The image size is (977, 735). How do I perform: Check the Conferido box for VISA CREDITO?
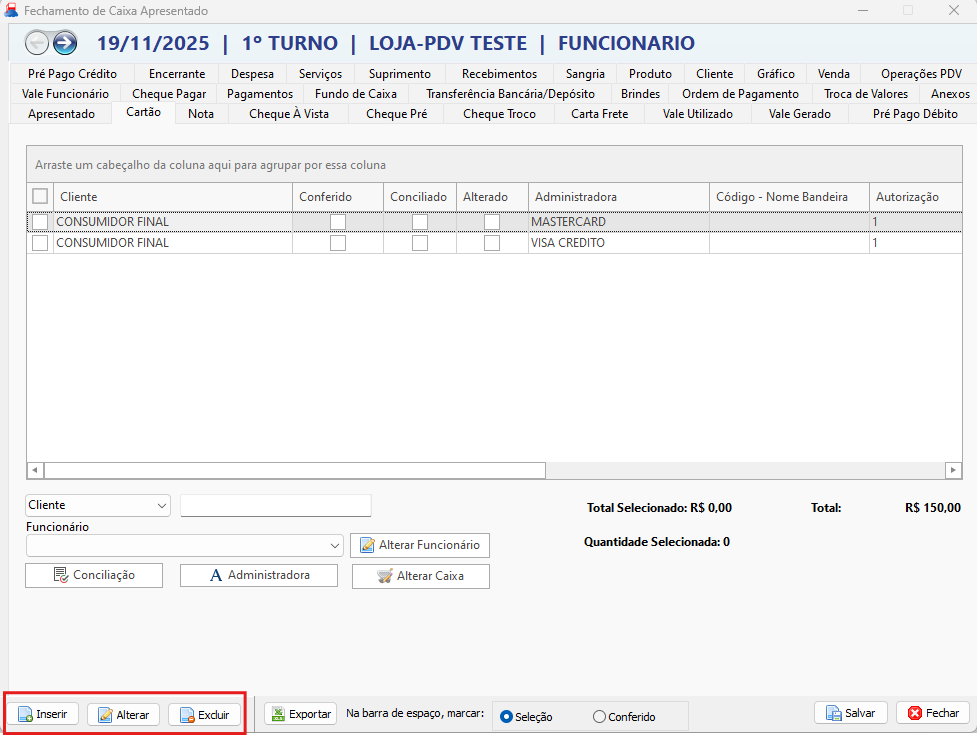point(338,243)
